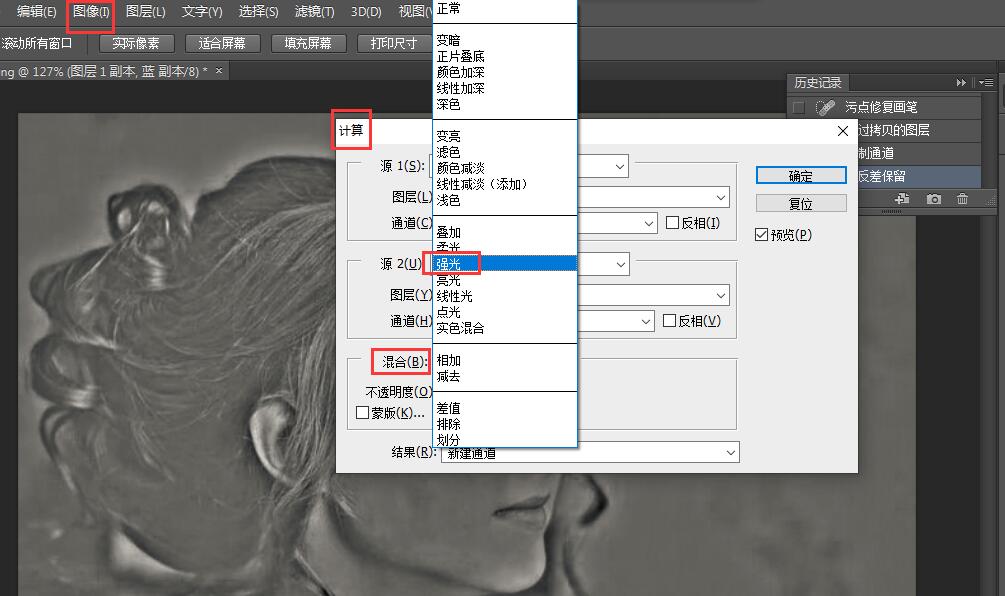1005x596 pixels.
Task: Delete the current history state via trash icon
Action: (x=963, y=199)
